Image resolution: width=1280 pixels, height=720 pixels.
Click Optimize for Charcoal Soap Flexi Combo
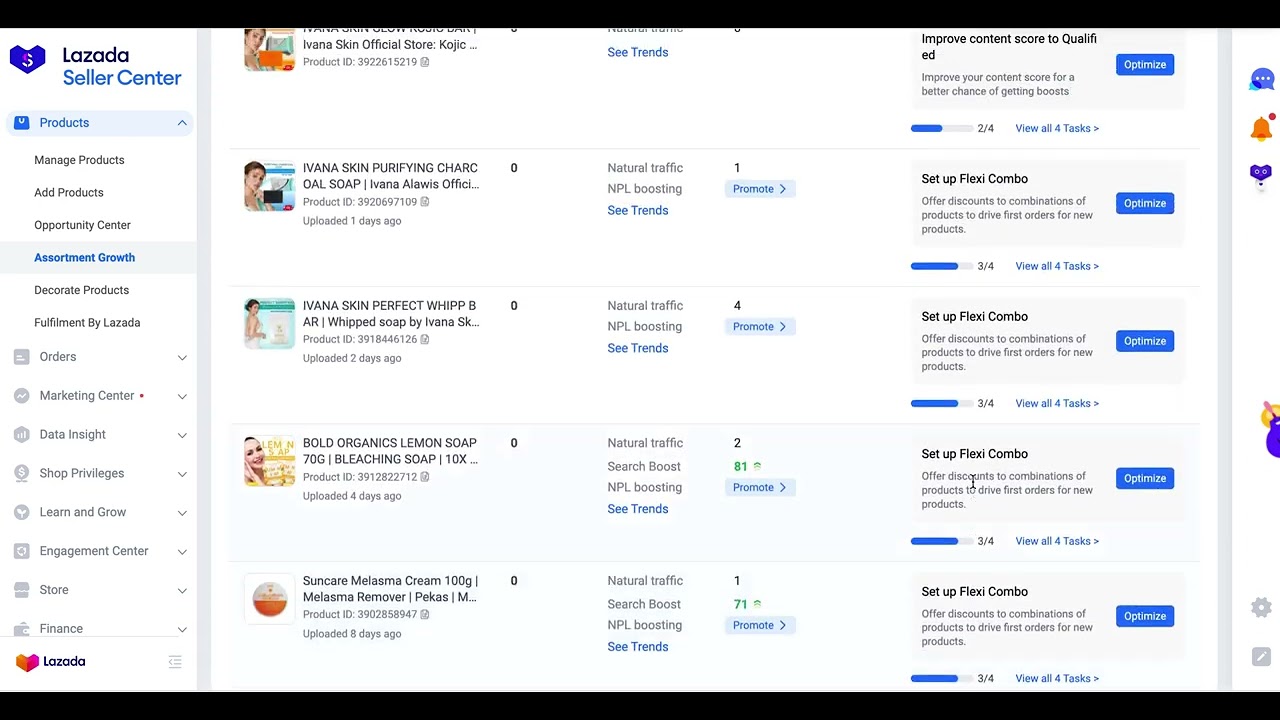1144,203
